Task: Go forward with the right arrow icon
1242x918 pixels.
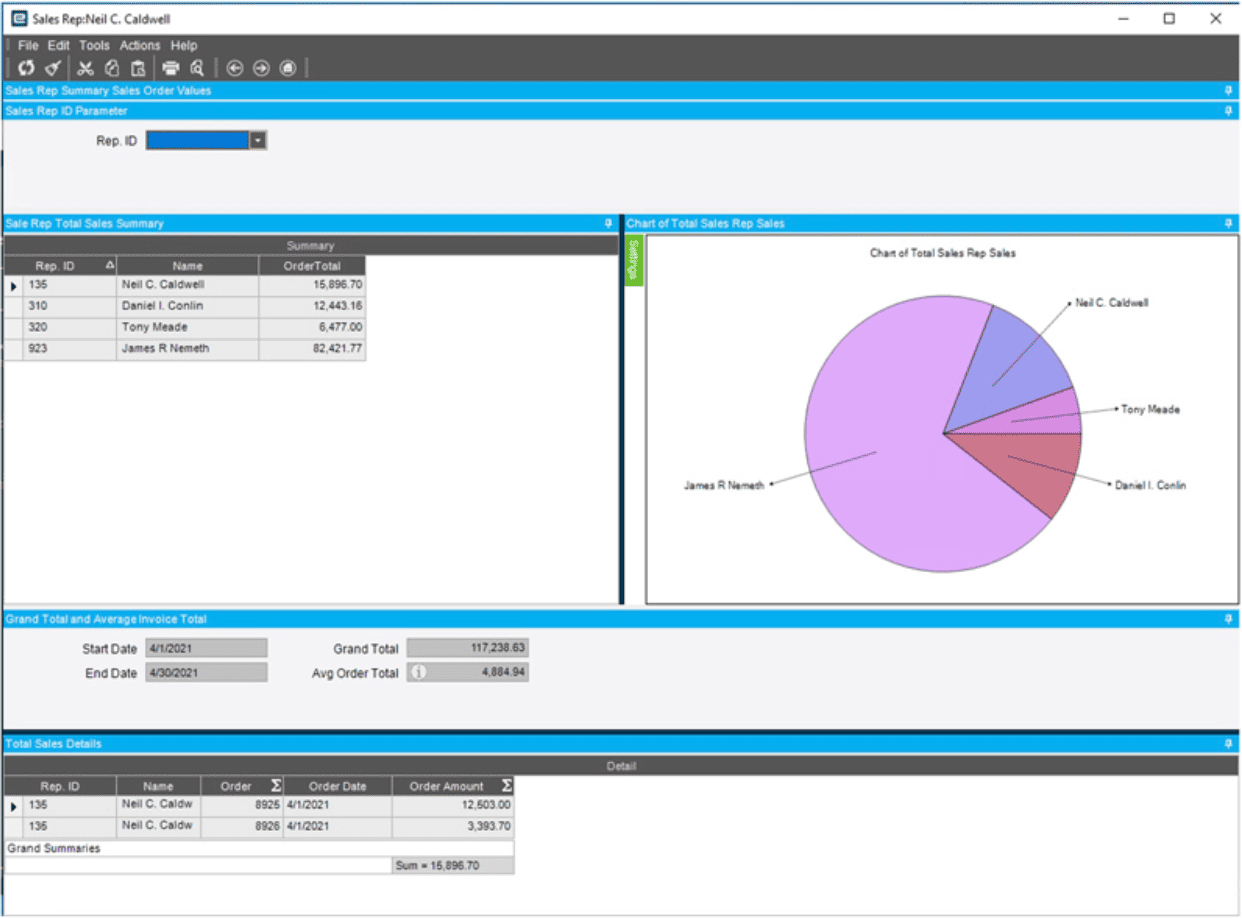Action: (261, 68)
